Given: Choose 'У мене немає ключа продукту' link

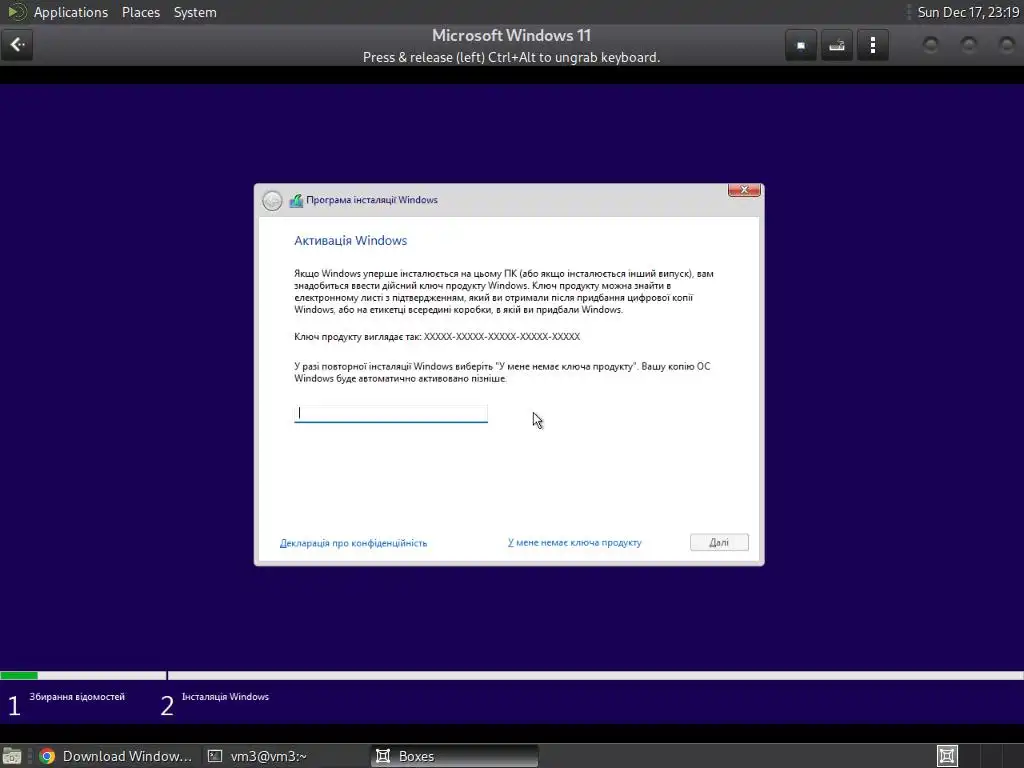Looking at the screenshot, I should [575, 543].
